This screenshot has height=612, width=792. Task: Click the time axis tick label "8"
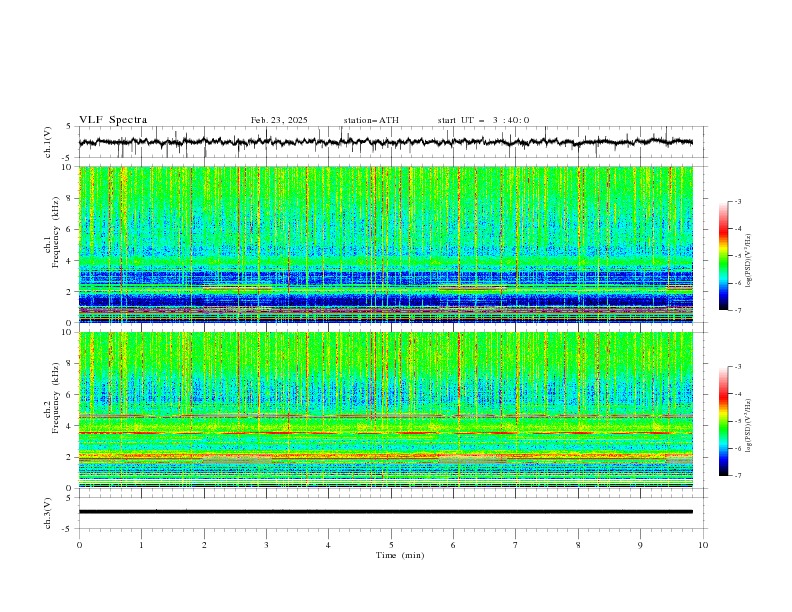coord(578,545)
